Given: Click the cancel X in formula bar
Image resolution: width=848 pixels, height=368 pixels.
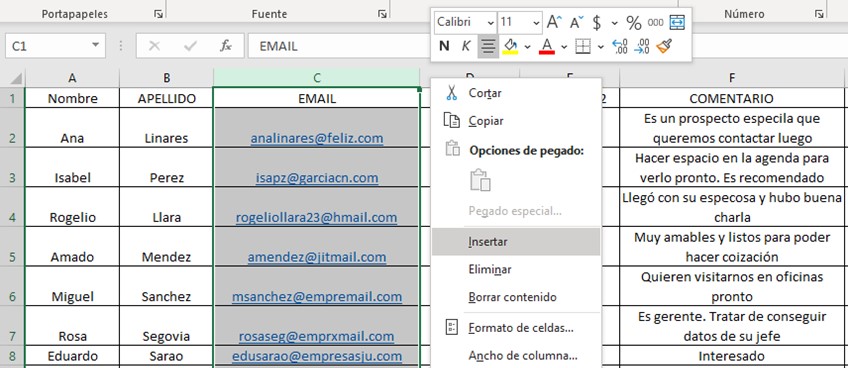Looking at the screenshot, I should 154,46.
